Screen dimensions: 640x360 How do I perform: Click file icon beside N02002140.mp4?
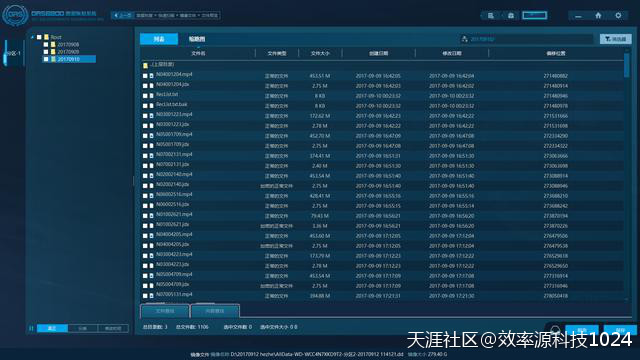coord(151,176)
